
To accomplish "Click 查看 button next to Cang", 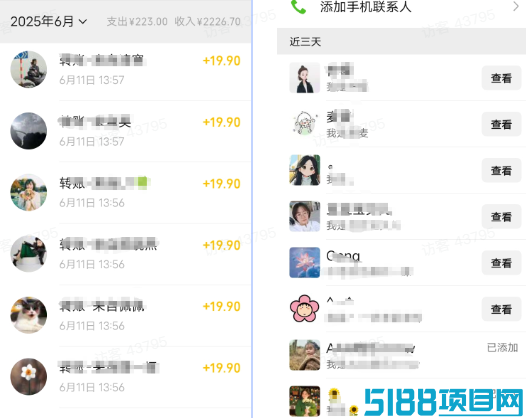I will [501, 263].
